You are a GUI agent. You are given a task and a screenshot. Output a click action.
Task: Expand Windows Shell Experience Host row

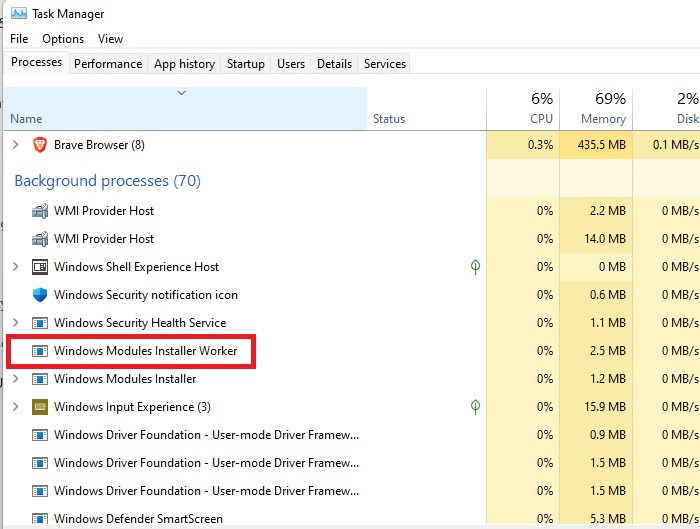[x=16, y=267]
